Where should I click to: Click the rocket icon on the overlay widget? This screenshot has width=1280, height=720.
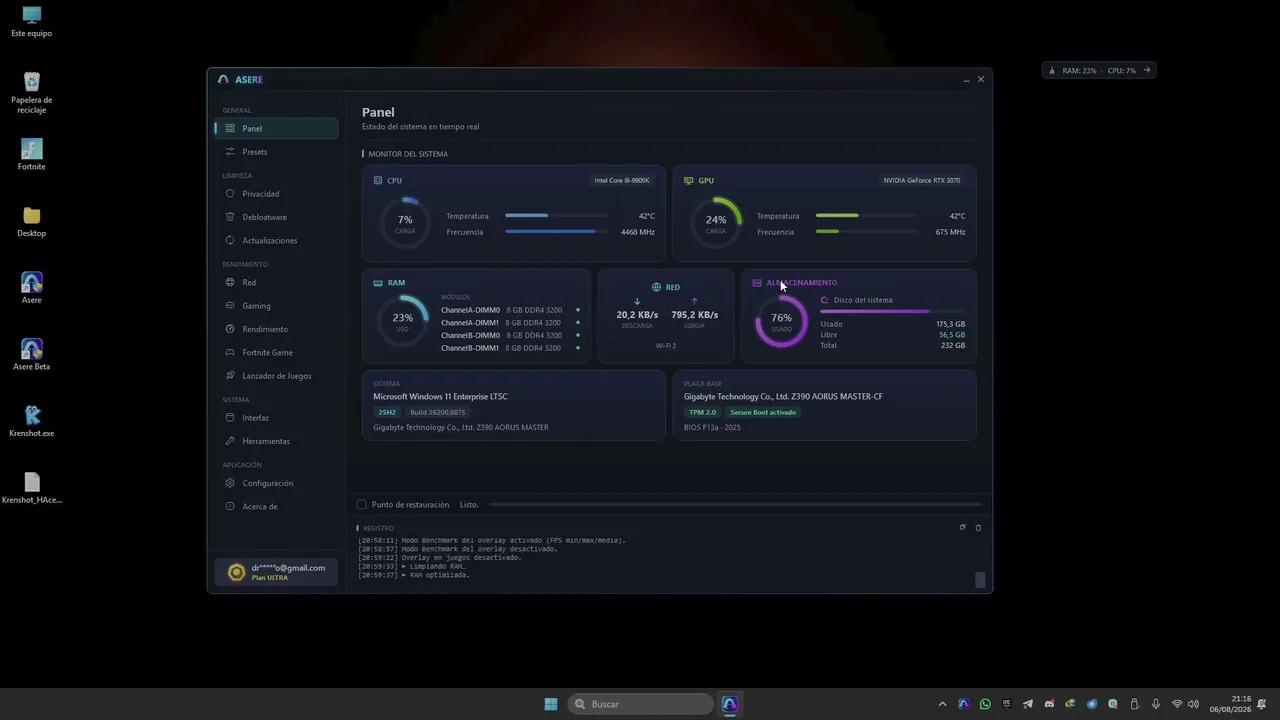tap(1052, 71)
